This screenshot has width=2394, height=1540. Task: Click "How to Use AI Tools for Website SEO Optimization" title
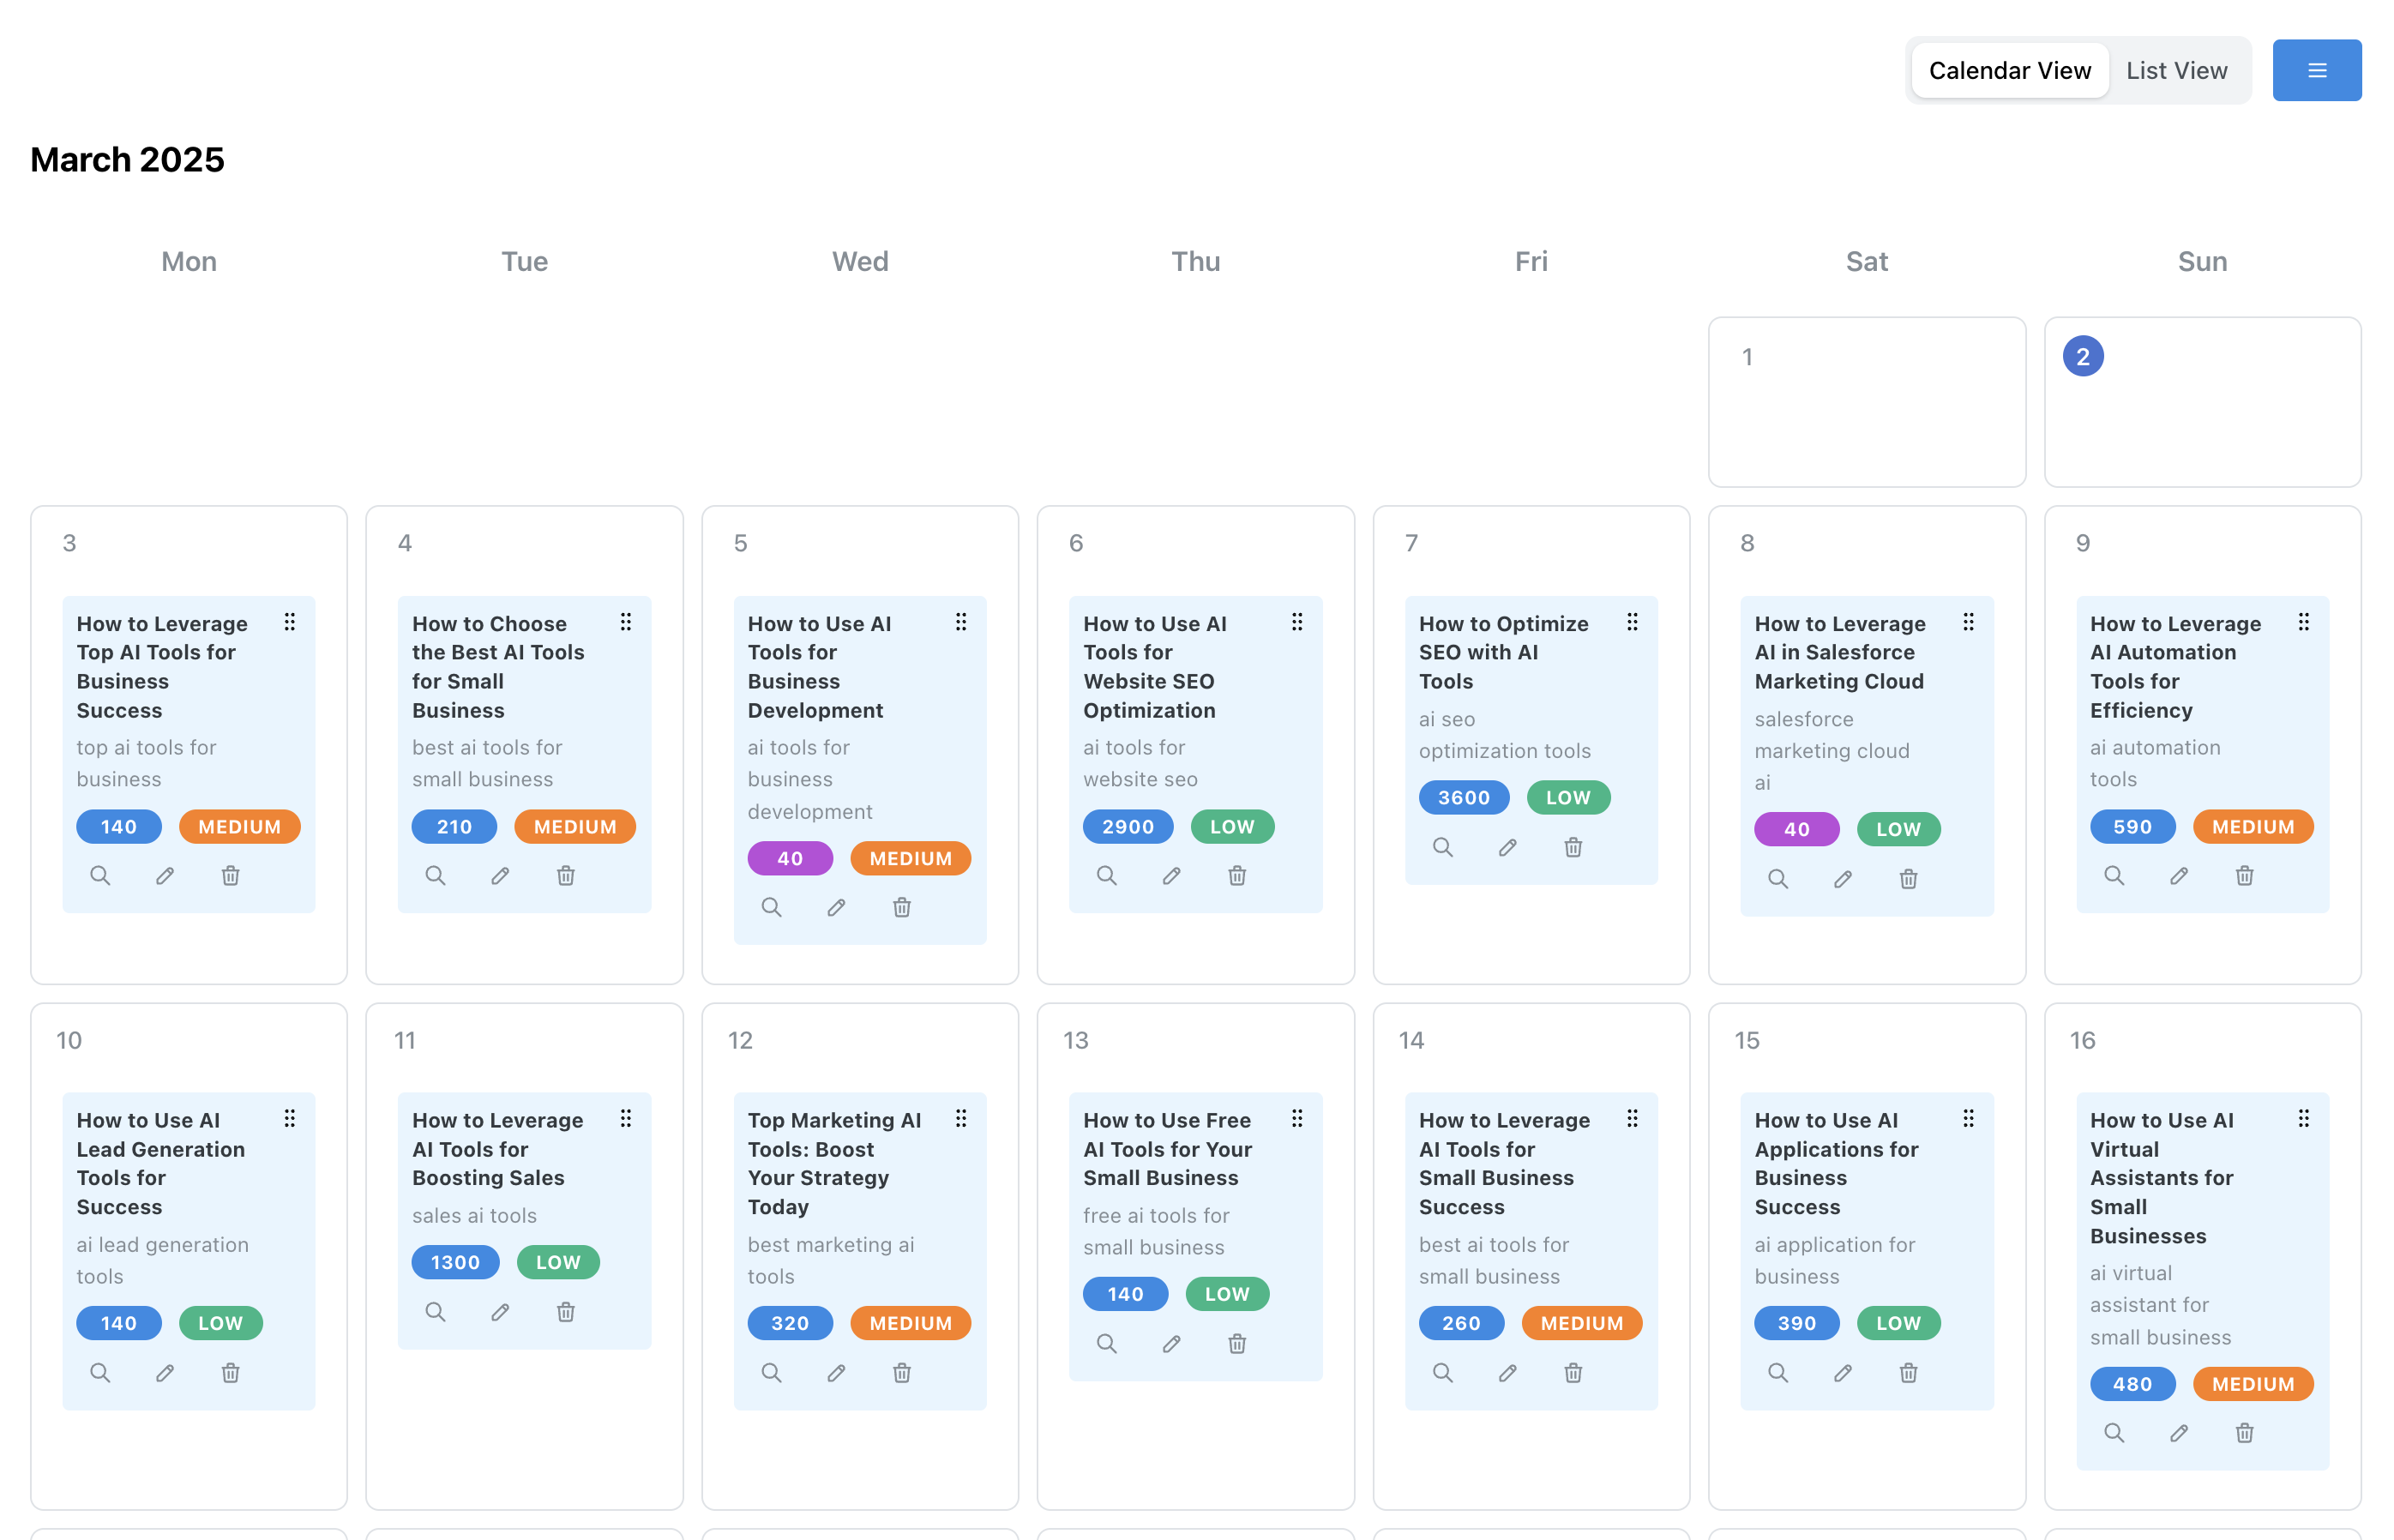tap(1154, 666)
